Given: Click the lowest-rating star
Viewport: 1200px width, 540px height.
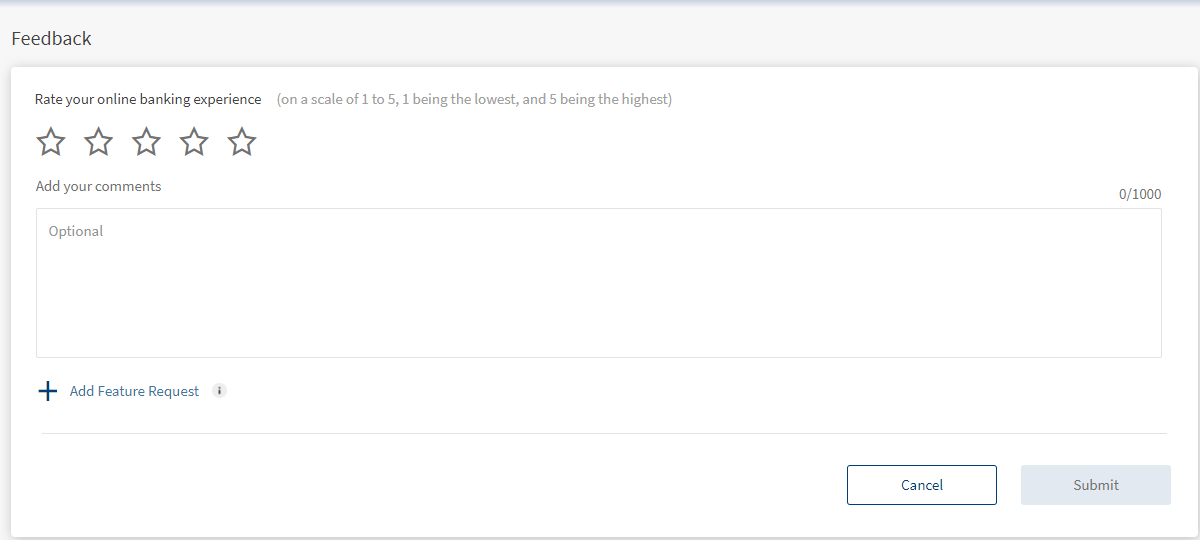Looking at the screenshot, I should tap(51, 142).
